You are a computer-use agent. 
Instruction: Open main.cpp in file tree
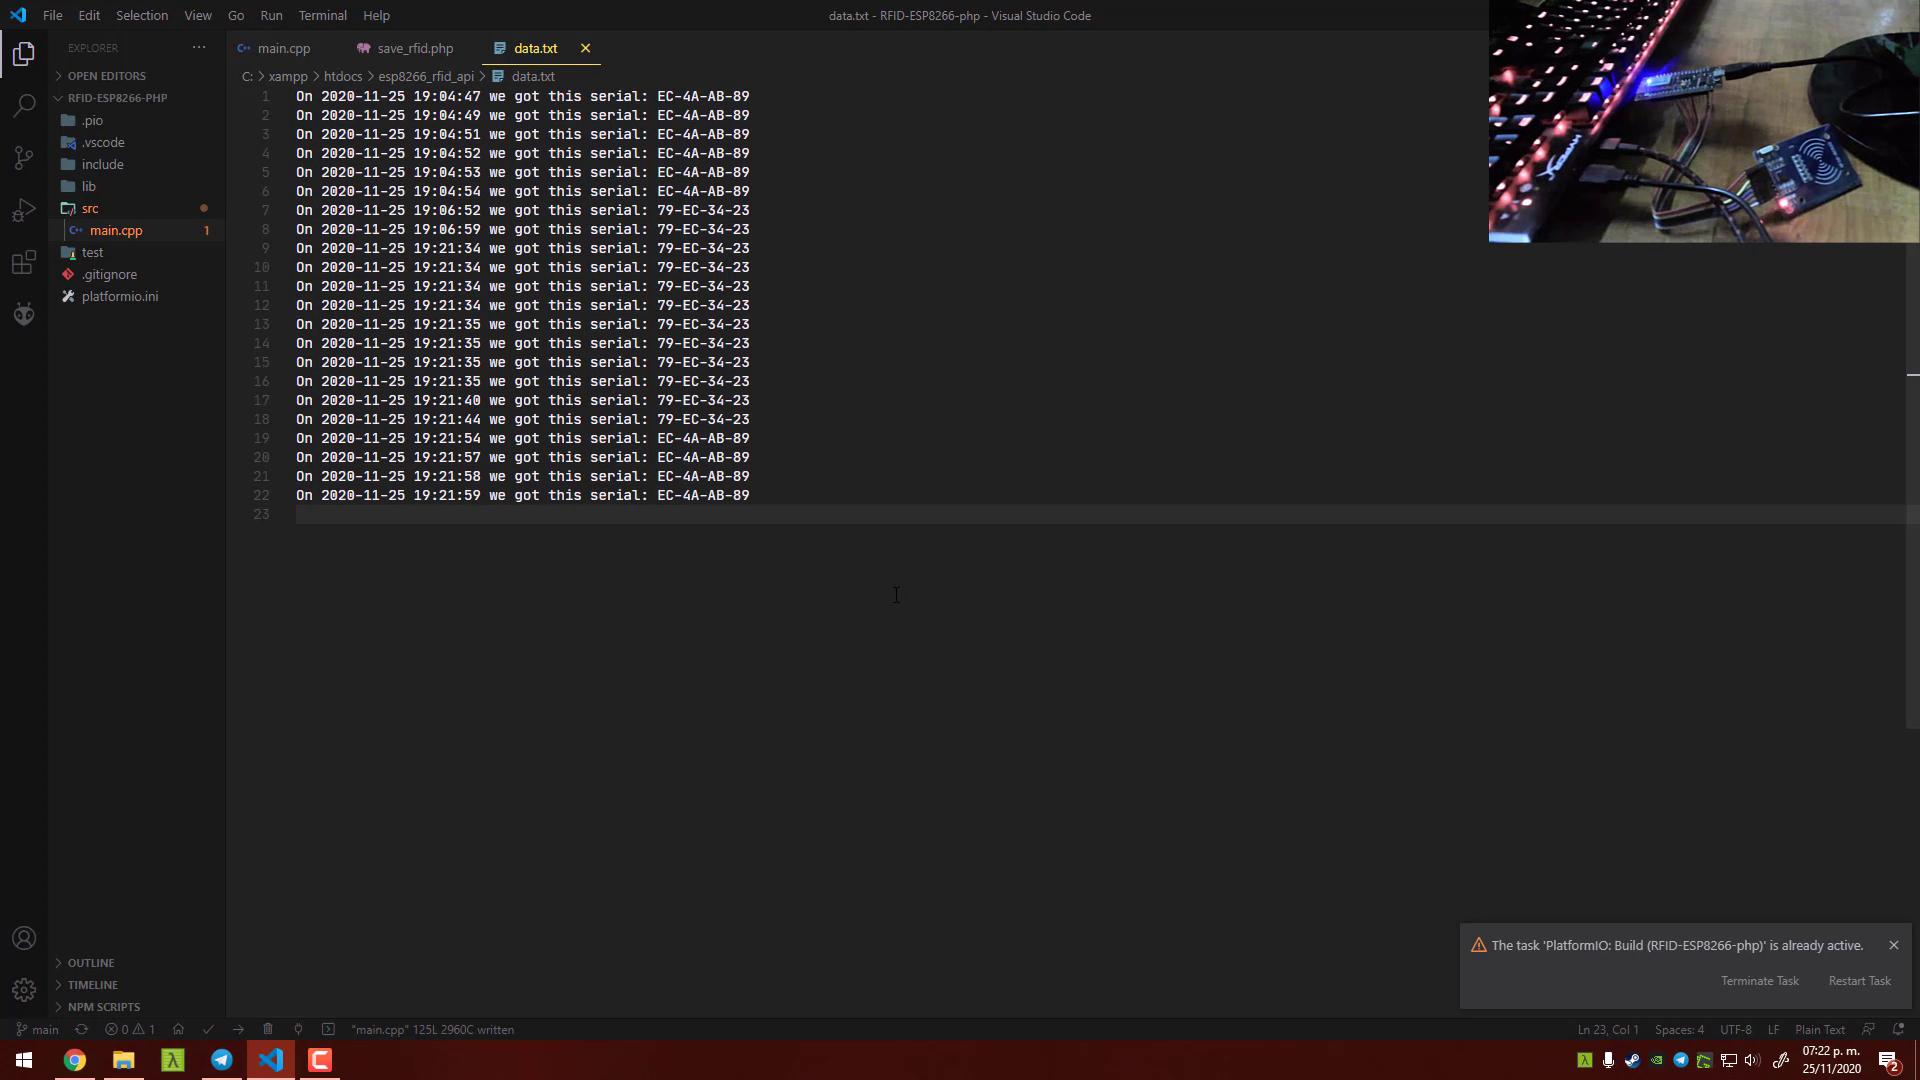(x=116, y=230)
